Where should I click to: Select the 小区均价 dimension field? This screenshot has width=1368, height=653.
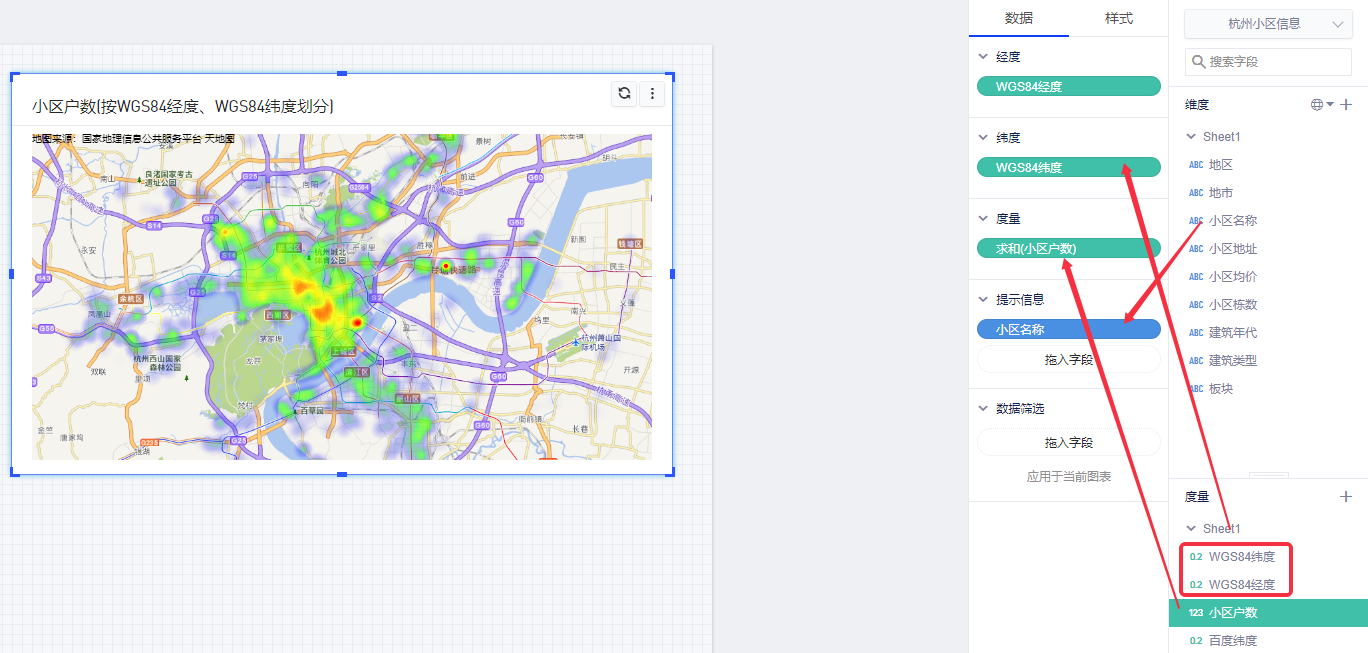click(1232, 277)
